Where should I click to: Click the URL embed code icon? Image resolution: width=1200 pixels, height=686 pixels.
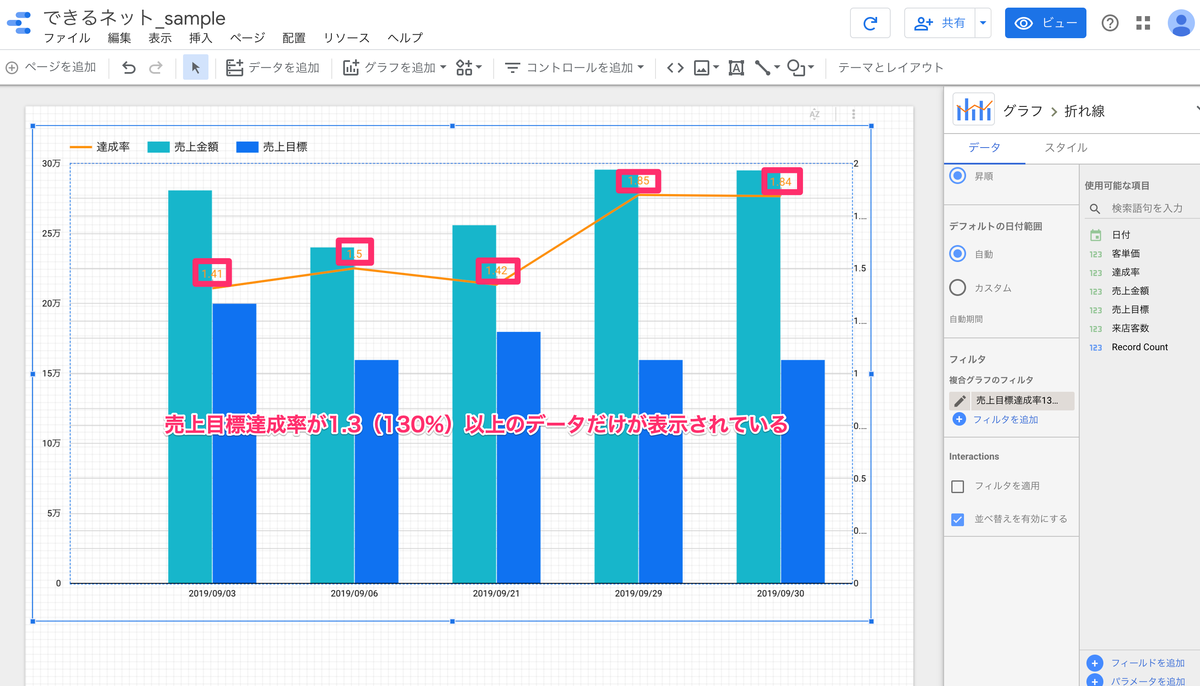coord(675,68)
